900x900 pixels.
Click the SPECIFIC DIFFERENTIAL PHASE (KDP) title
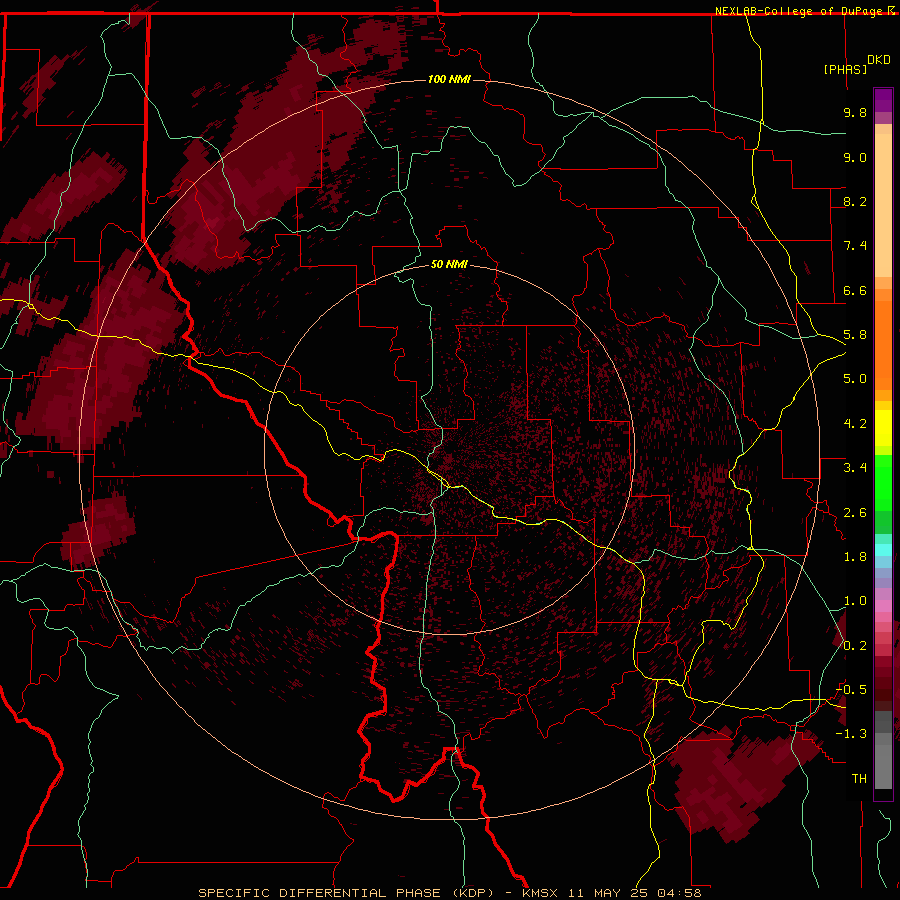(x=346, y=893)
